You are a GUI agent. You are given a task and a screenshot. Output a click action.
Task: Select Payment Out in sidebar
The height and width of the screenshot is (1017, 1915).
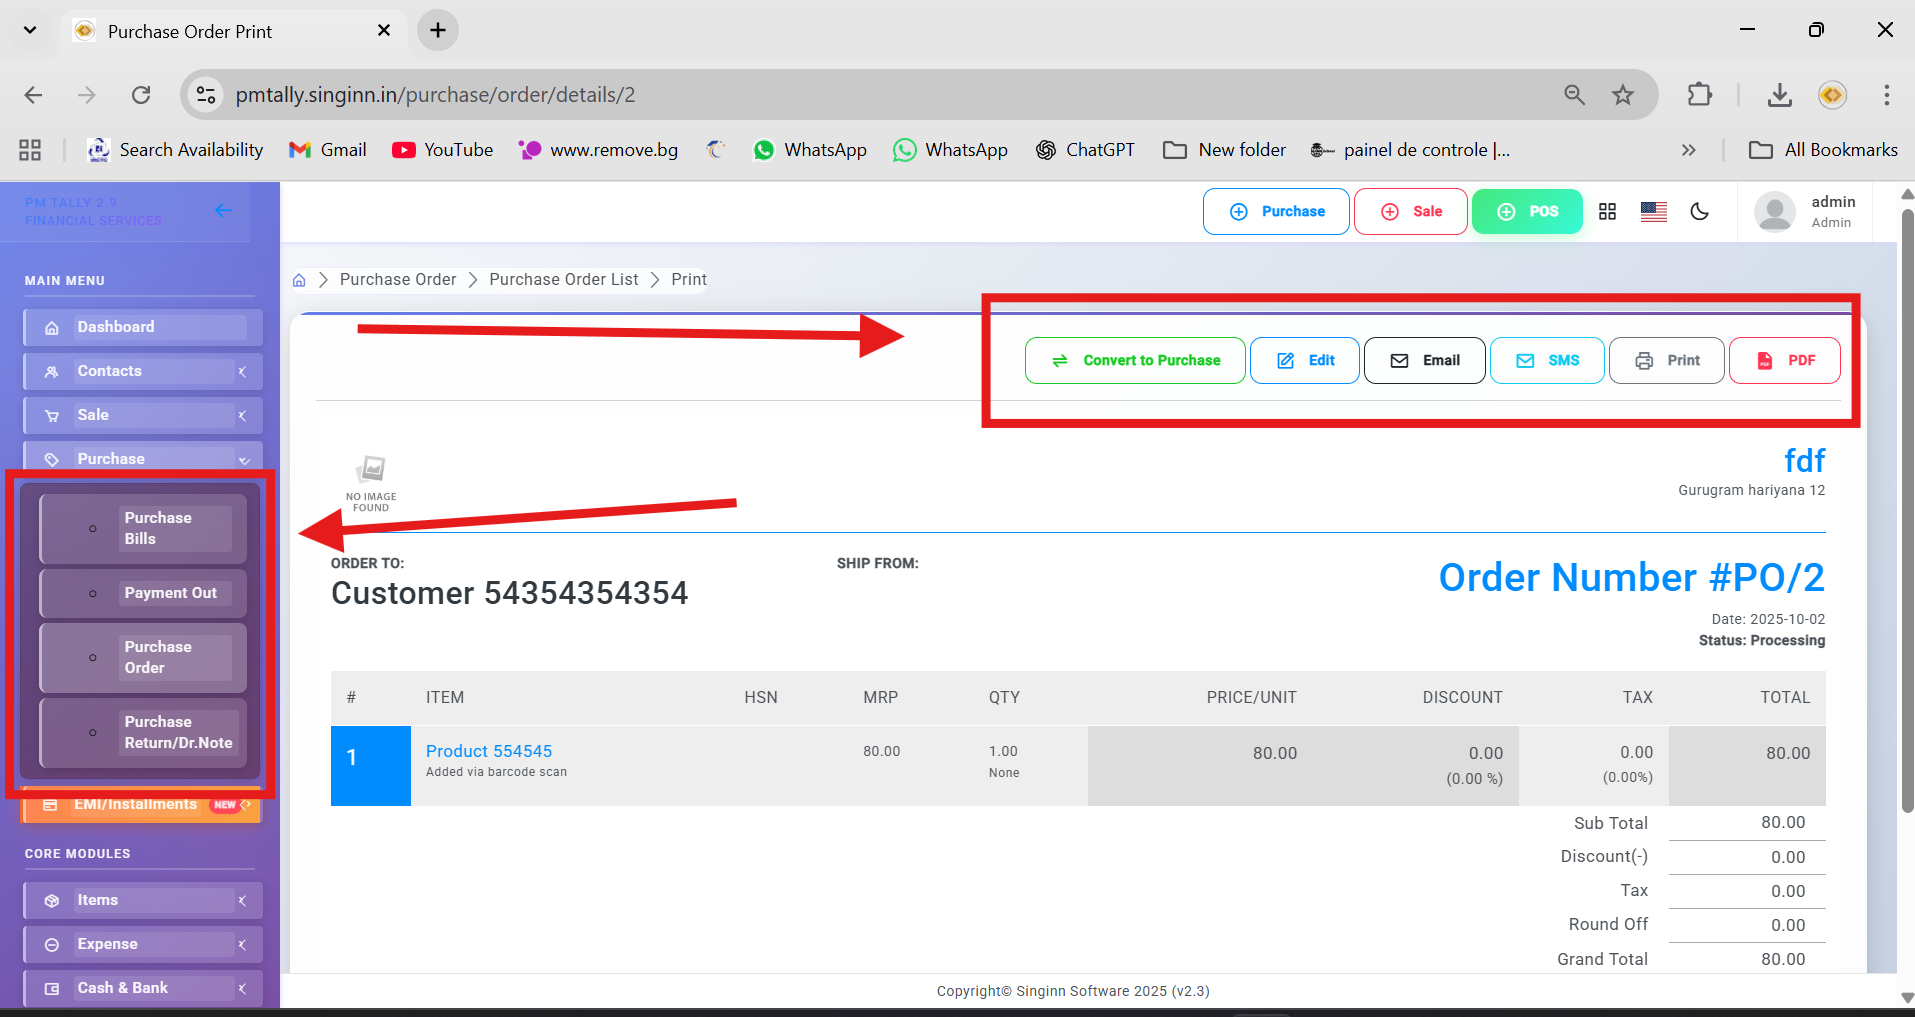170,593
